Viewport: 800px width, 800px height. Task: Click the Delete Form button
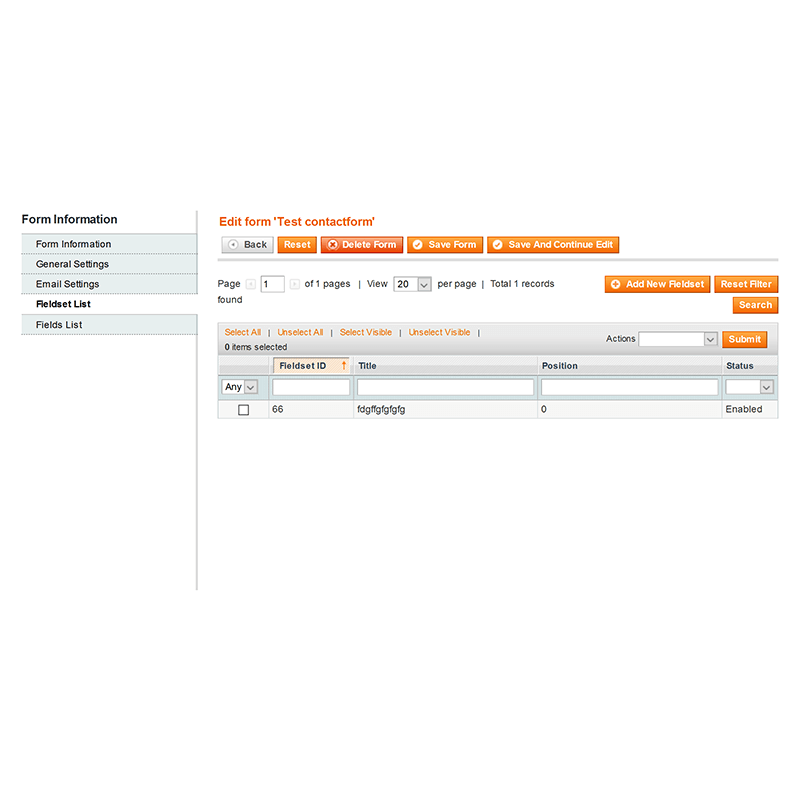[x=362, y=245]
